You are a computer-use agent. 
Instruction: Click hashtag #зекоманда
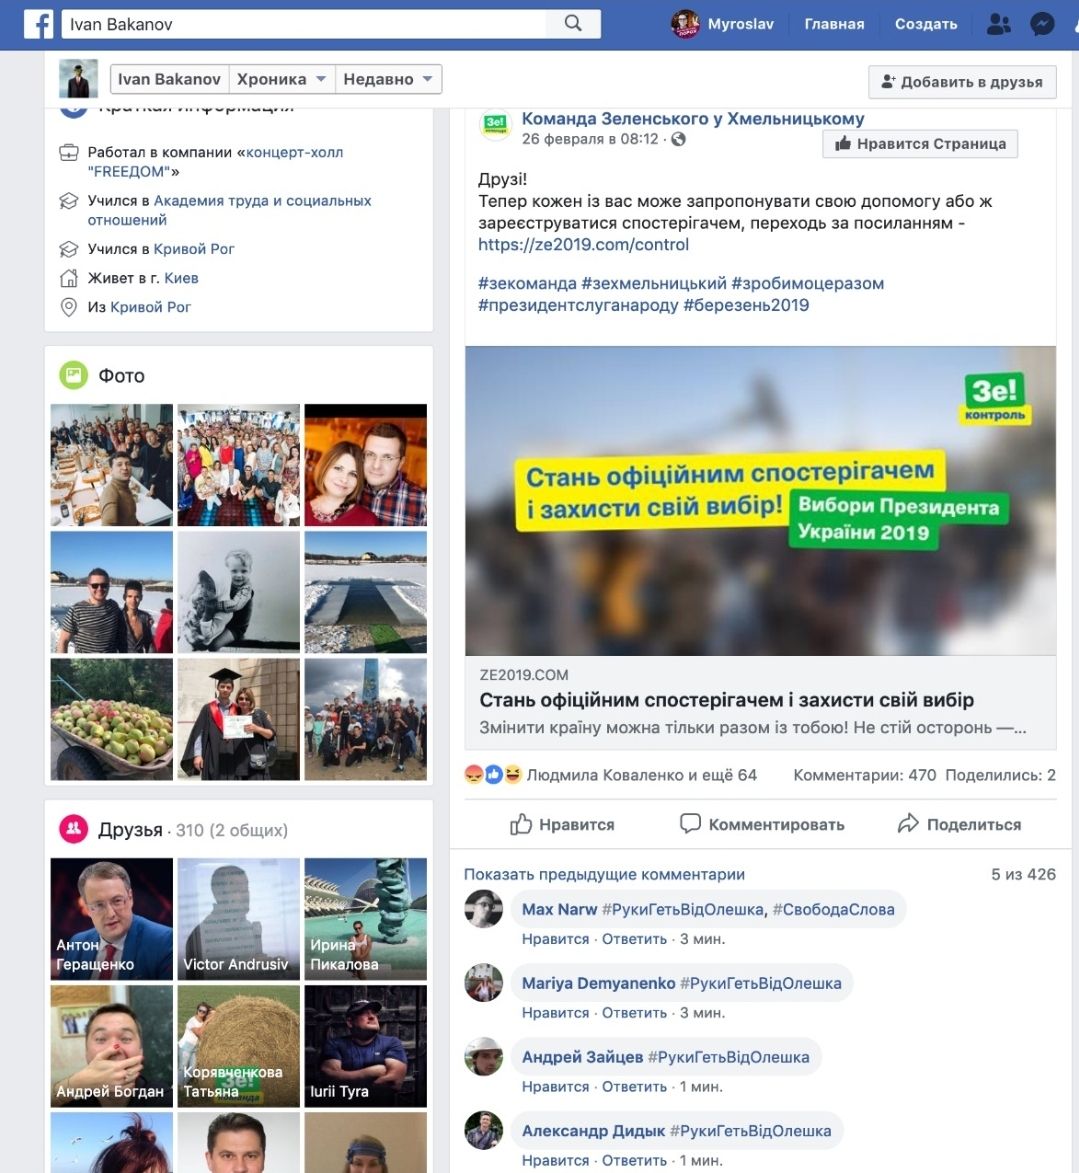tap(528, 284)
